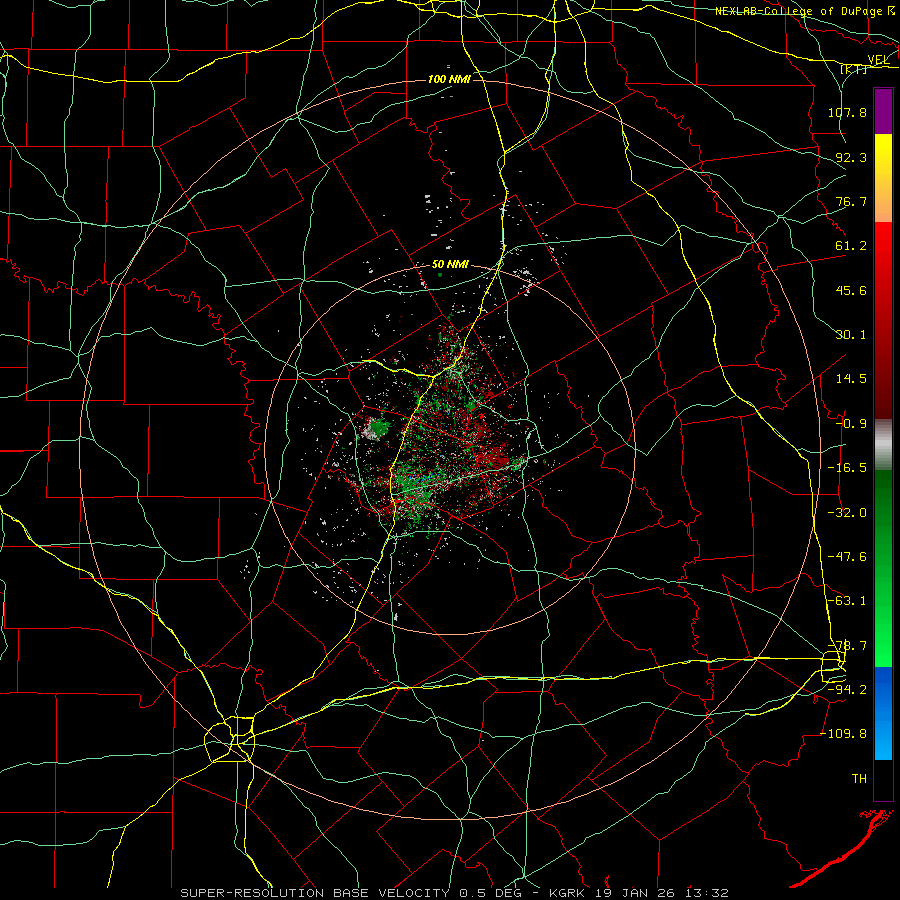Select the 30.1 scale value
The height and width of the screenshot is (900, 900).
tap(851, 335)
